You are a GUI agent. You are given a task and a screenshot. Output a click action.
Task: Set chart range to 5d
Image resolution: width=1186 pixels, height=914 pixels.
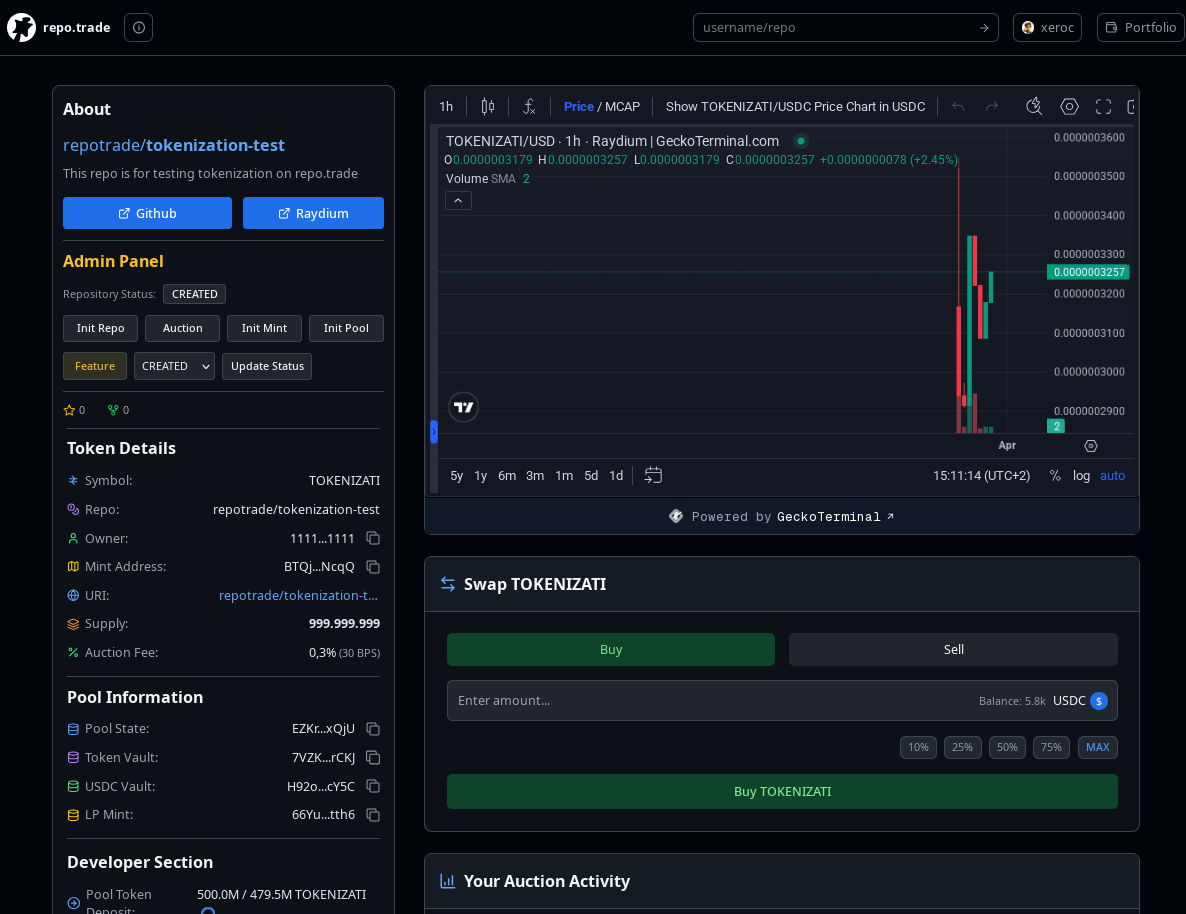click(x=591, y=475)
